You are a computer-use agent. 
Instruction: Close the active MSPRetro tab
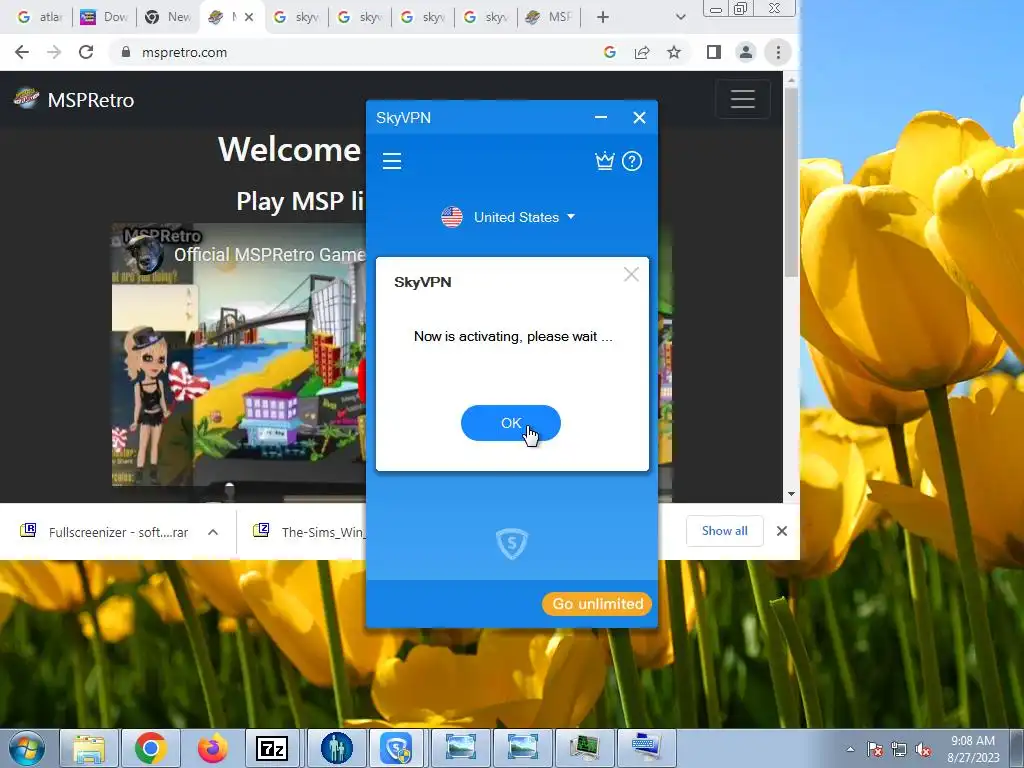click(249, 17)
